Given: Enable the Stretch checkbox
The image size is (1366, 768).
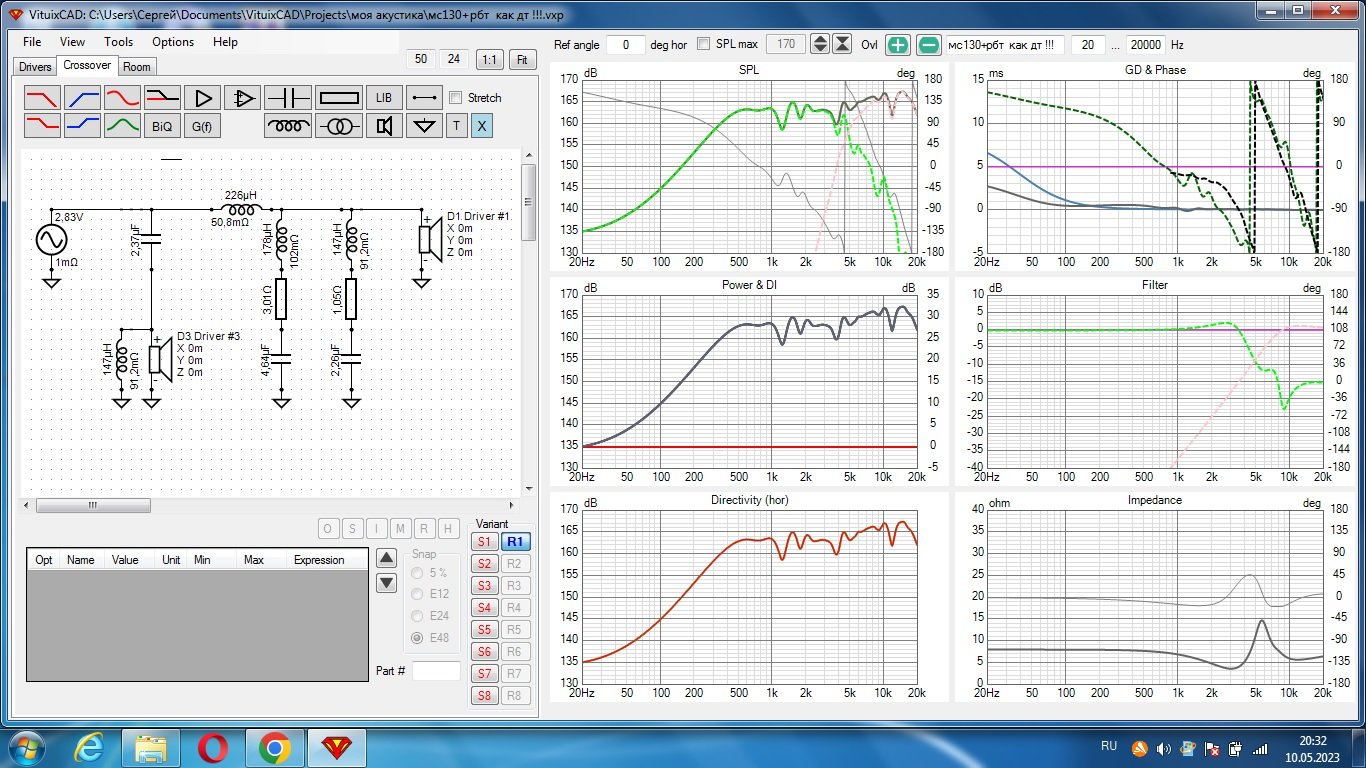Looking at the screenshot, I should (x=456, y=98).
